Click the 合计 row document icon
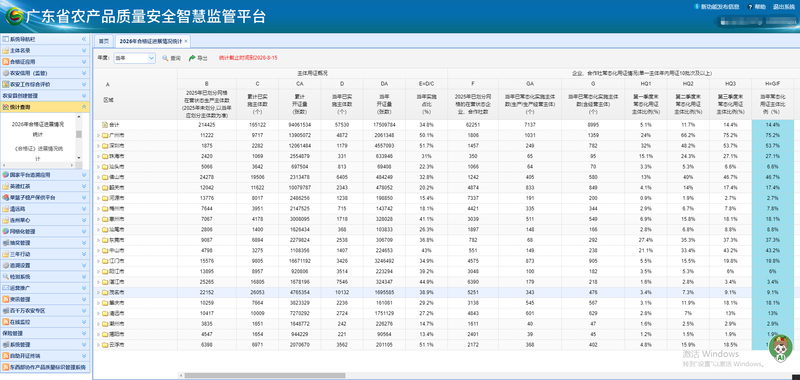 [x=105, y=124]
